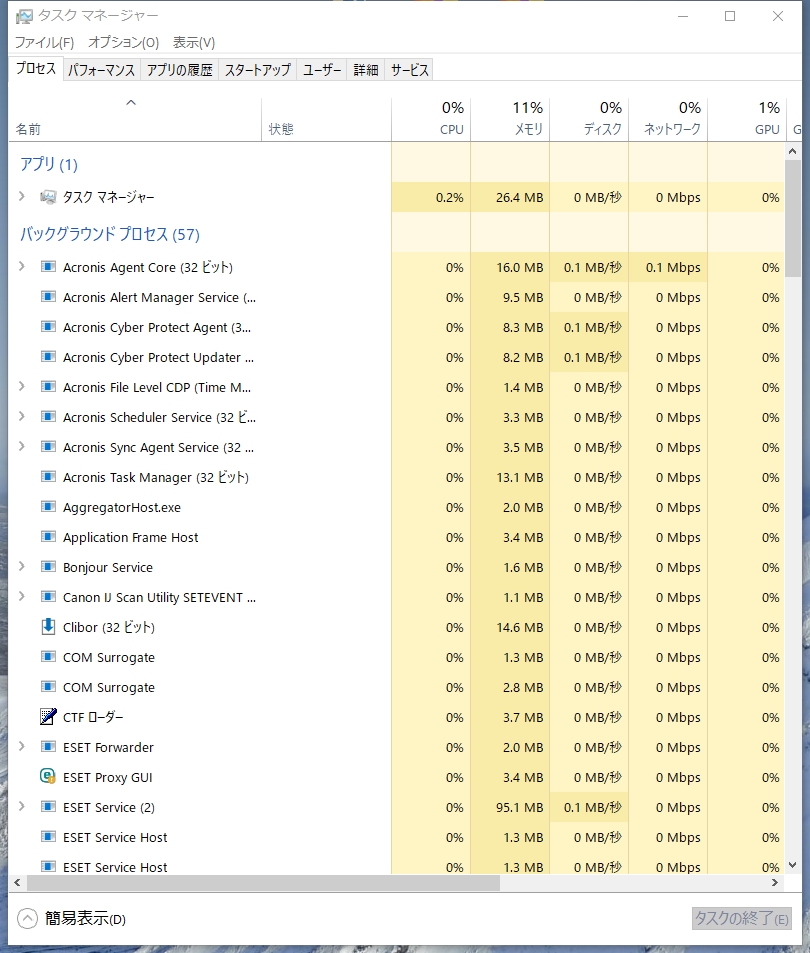Click the Acronis Cyber Protect Agent icon
Viewport: 810px width, 953px height.
click(48, 327)
